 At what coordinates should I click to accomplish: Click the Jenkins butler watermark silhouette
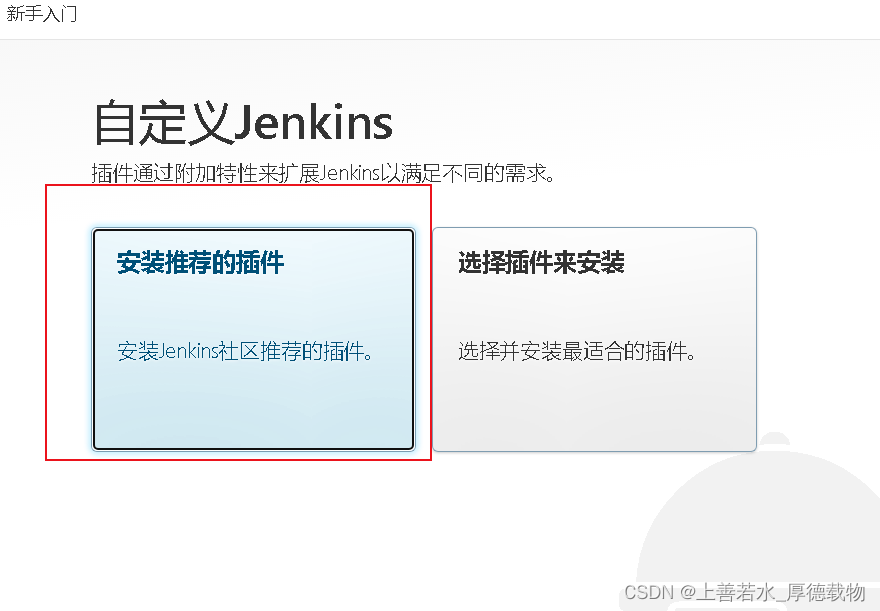pyautogui.click(x=760, y=522)
